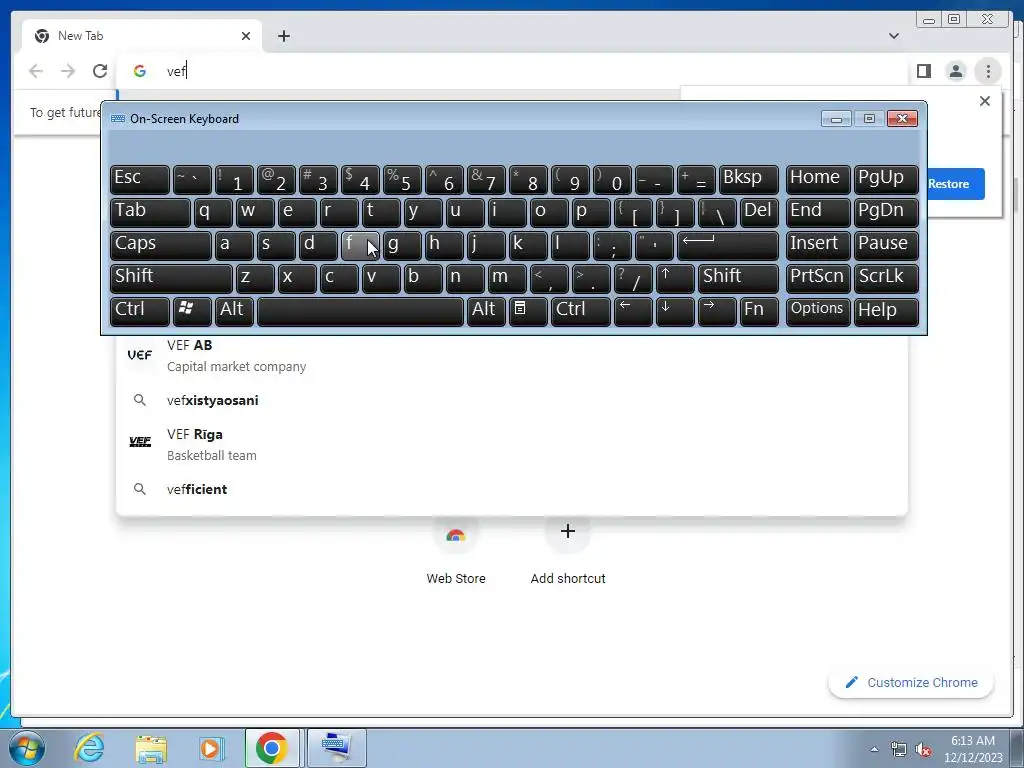Tap the Enter arrow key

pos(728,246)
